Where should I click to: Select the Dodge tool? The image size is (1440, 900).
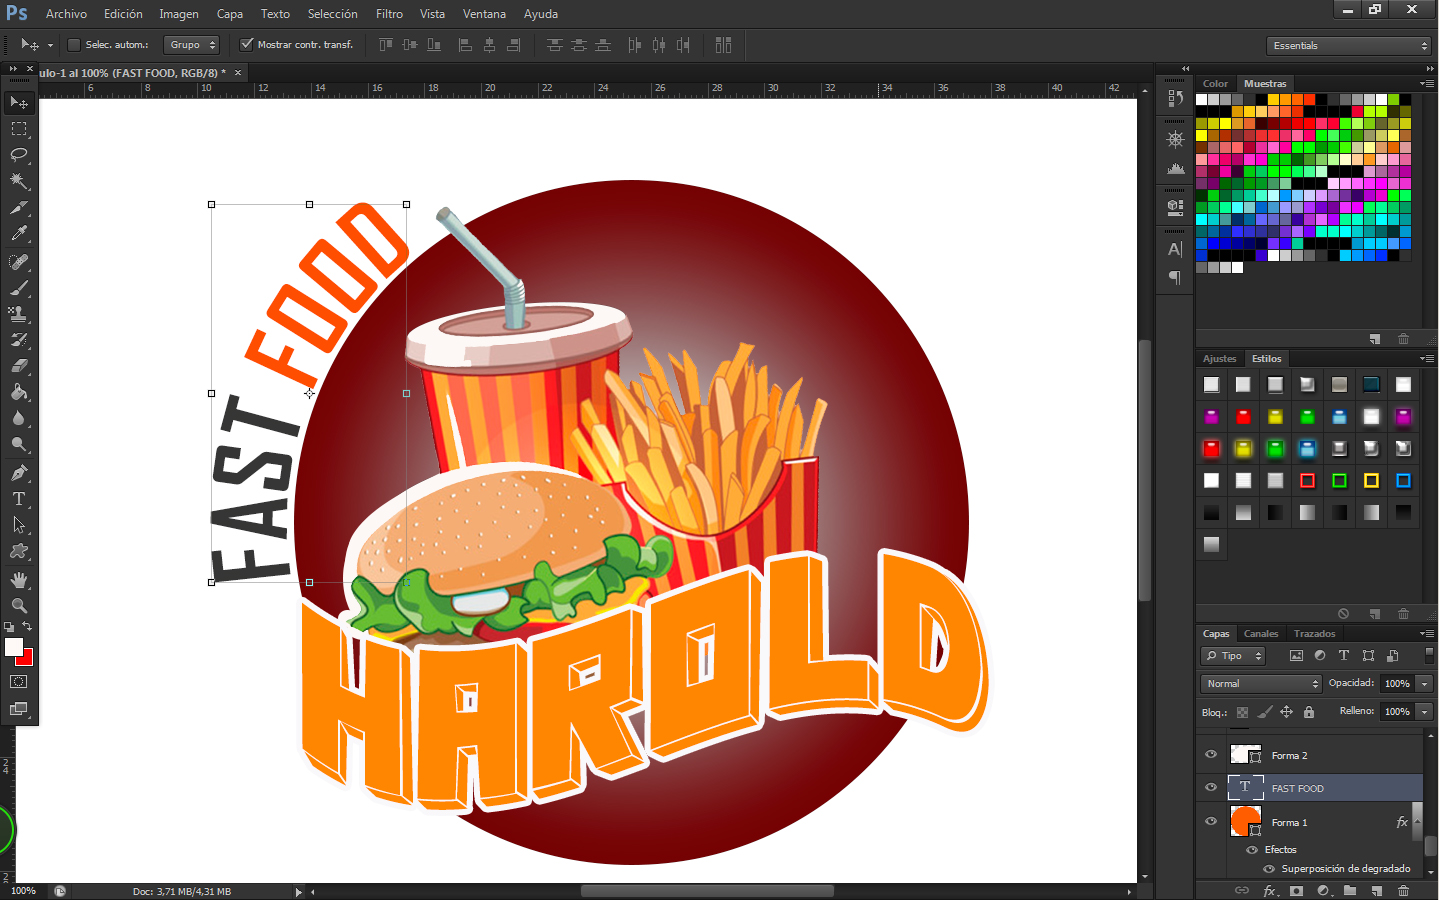[x=19, y=444]
